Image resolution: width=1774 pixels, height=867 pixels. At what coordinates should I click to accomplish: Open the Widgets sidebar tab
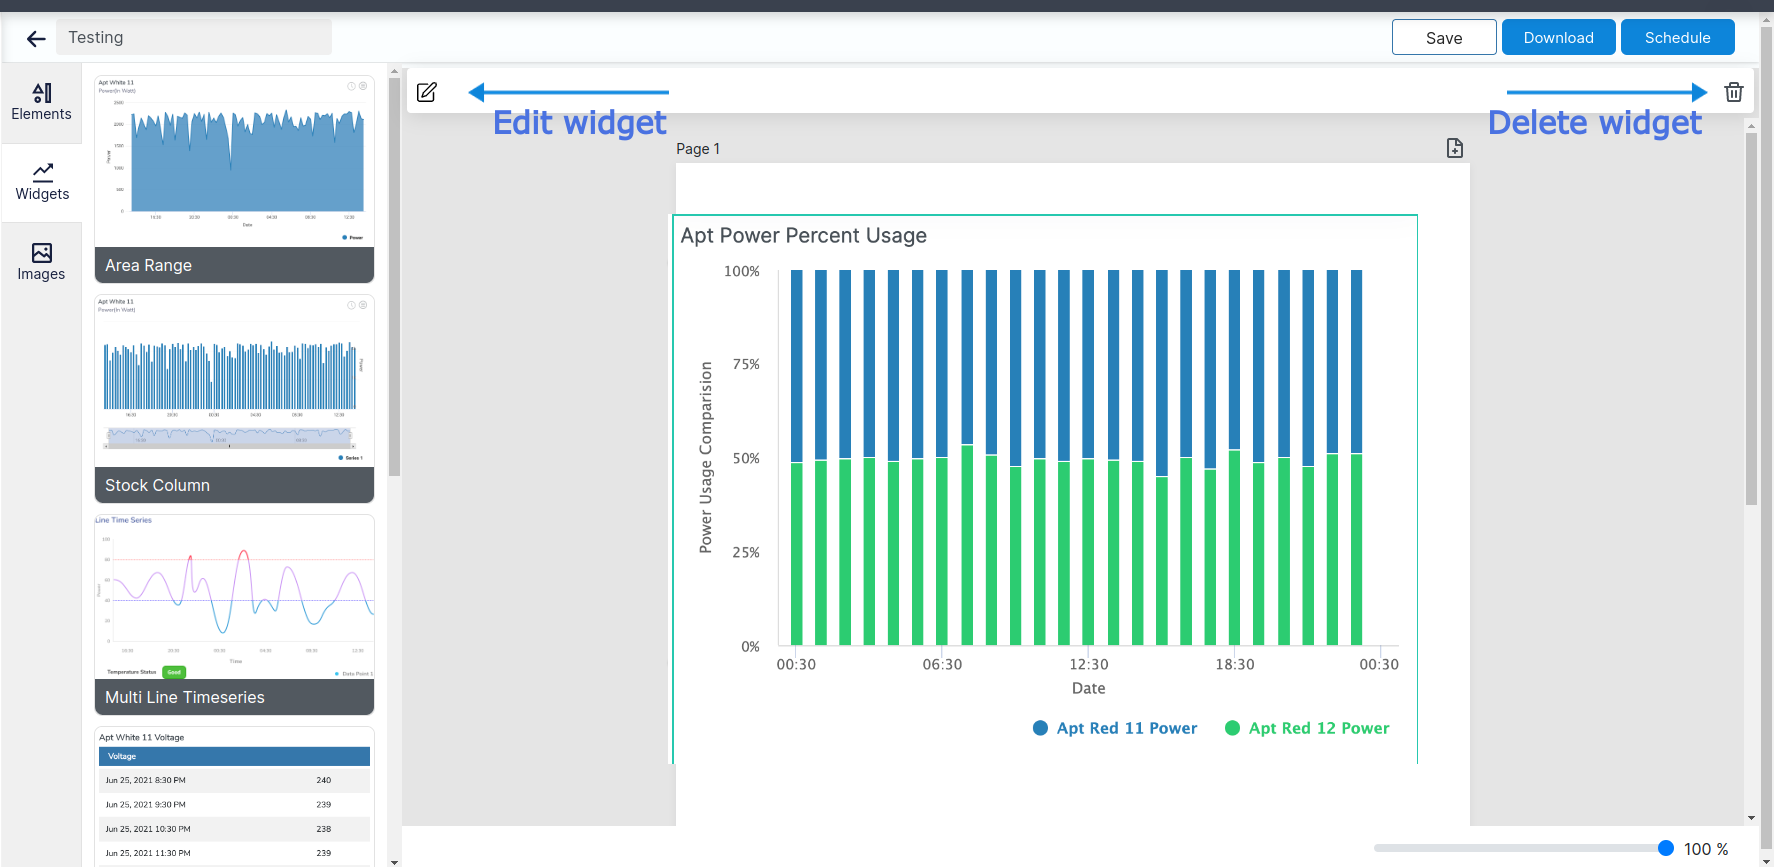tap(42, 182)
